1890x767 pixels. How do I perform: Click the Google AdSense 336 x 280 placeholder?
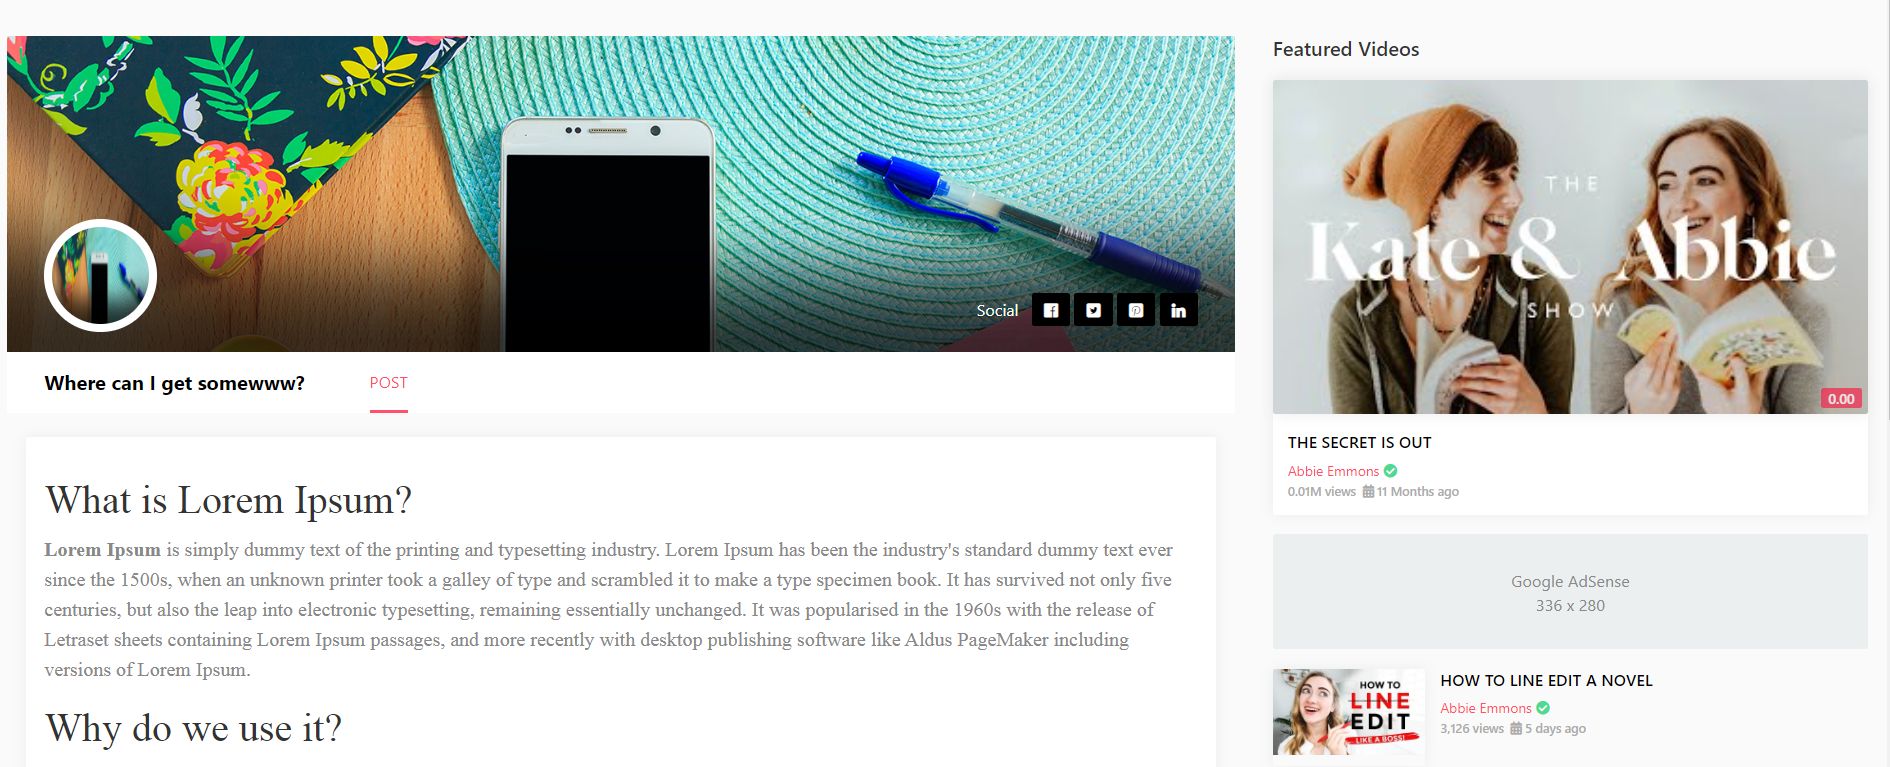pyautogui.click(x=1570, y=592)
